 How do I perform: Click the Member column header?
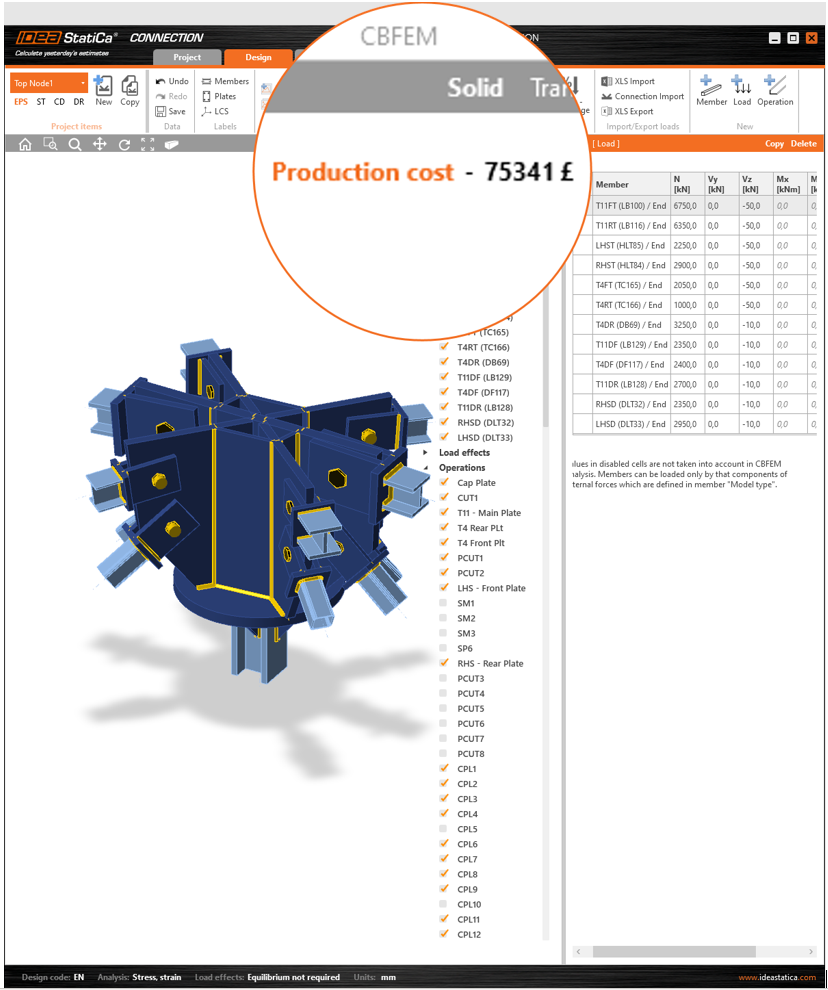[631, 184]
